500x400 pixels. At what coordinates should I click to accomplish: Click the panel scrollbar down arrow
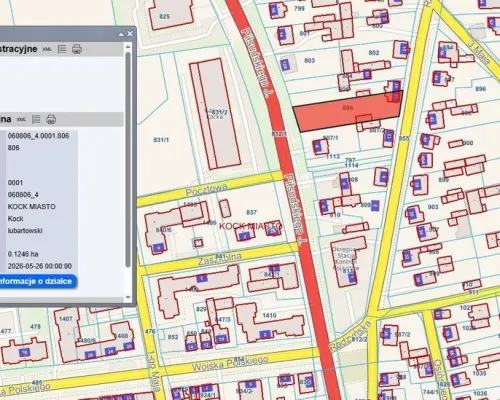click(x=128, y=297)
